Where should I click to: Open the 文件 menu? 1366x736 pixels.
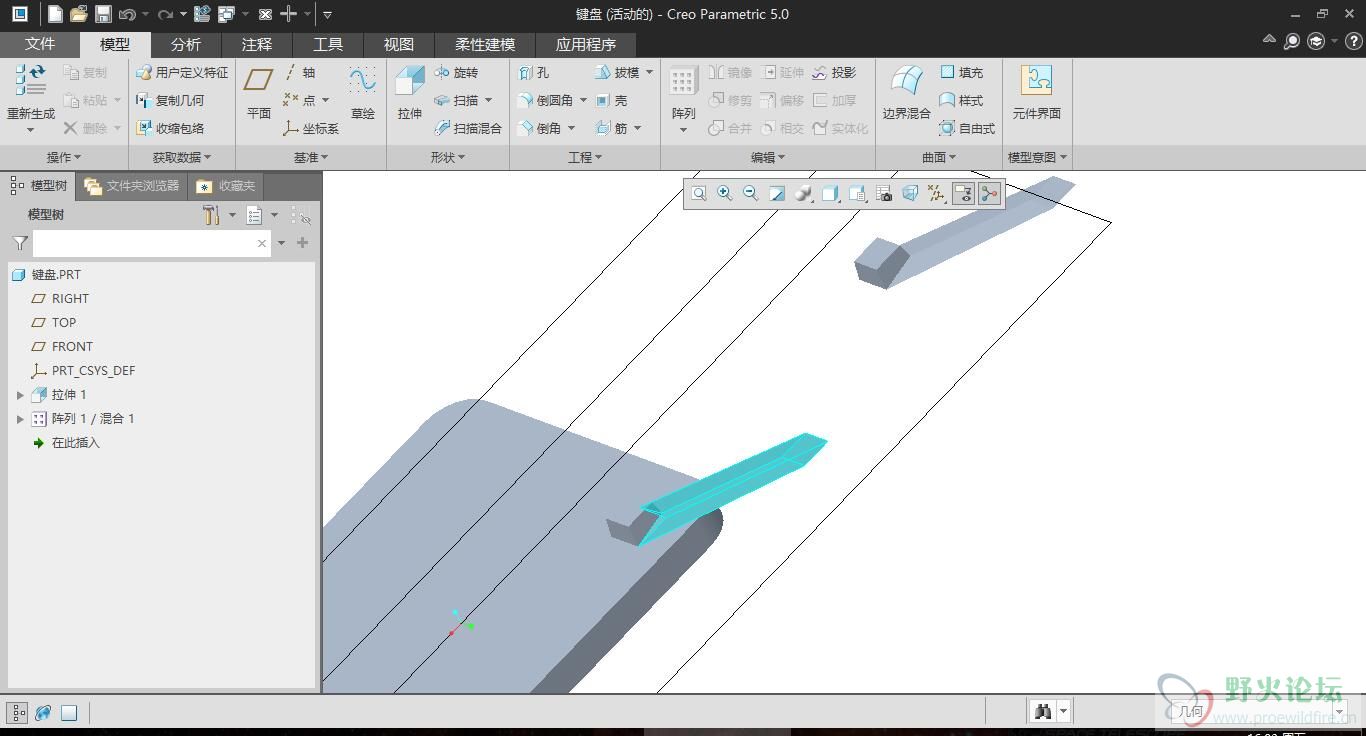pos(40,44)
